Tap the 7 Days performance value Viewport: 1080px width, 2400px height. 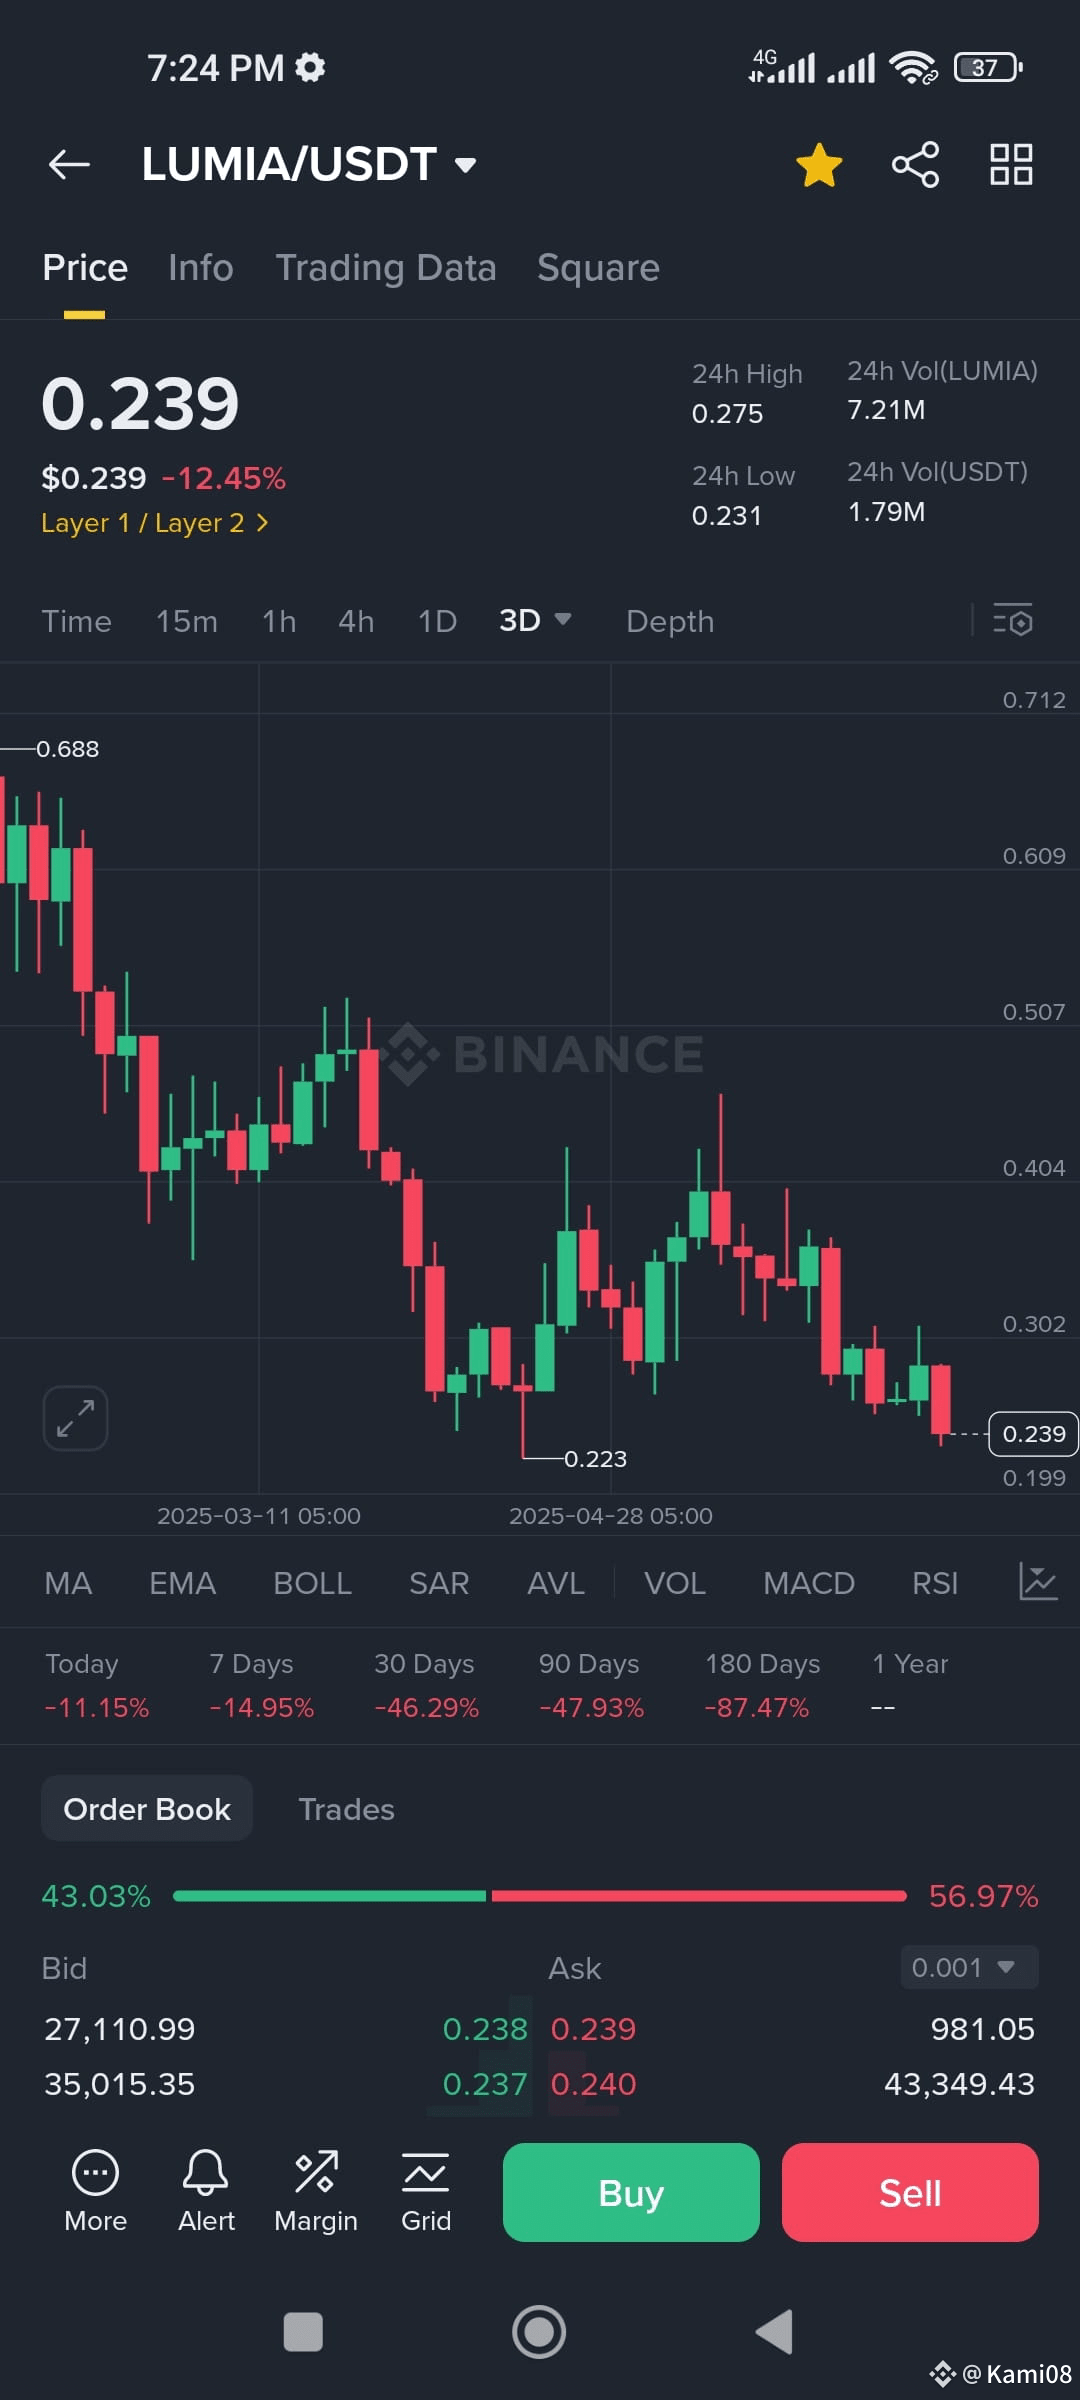[261, 1707]
